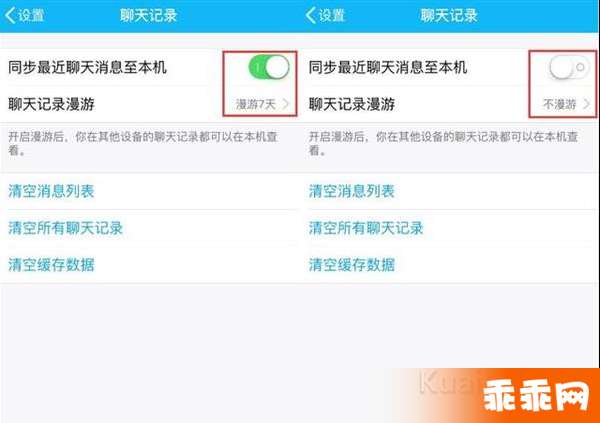
Task: Tap 清空缓存数据 on left screen
Action: [x=51, y=265]
